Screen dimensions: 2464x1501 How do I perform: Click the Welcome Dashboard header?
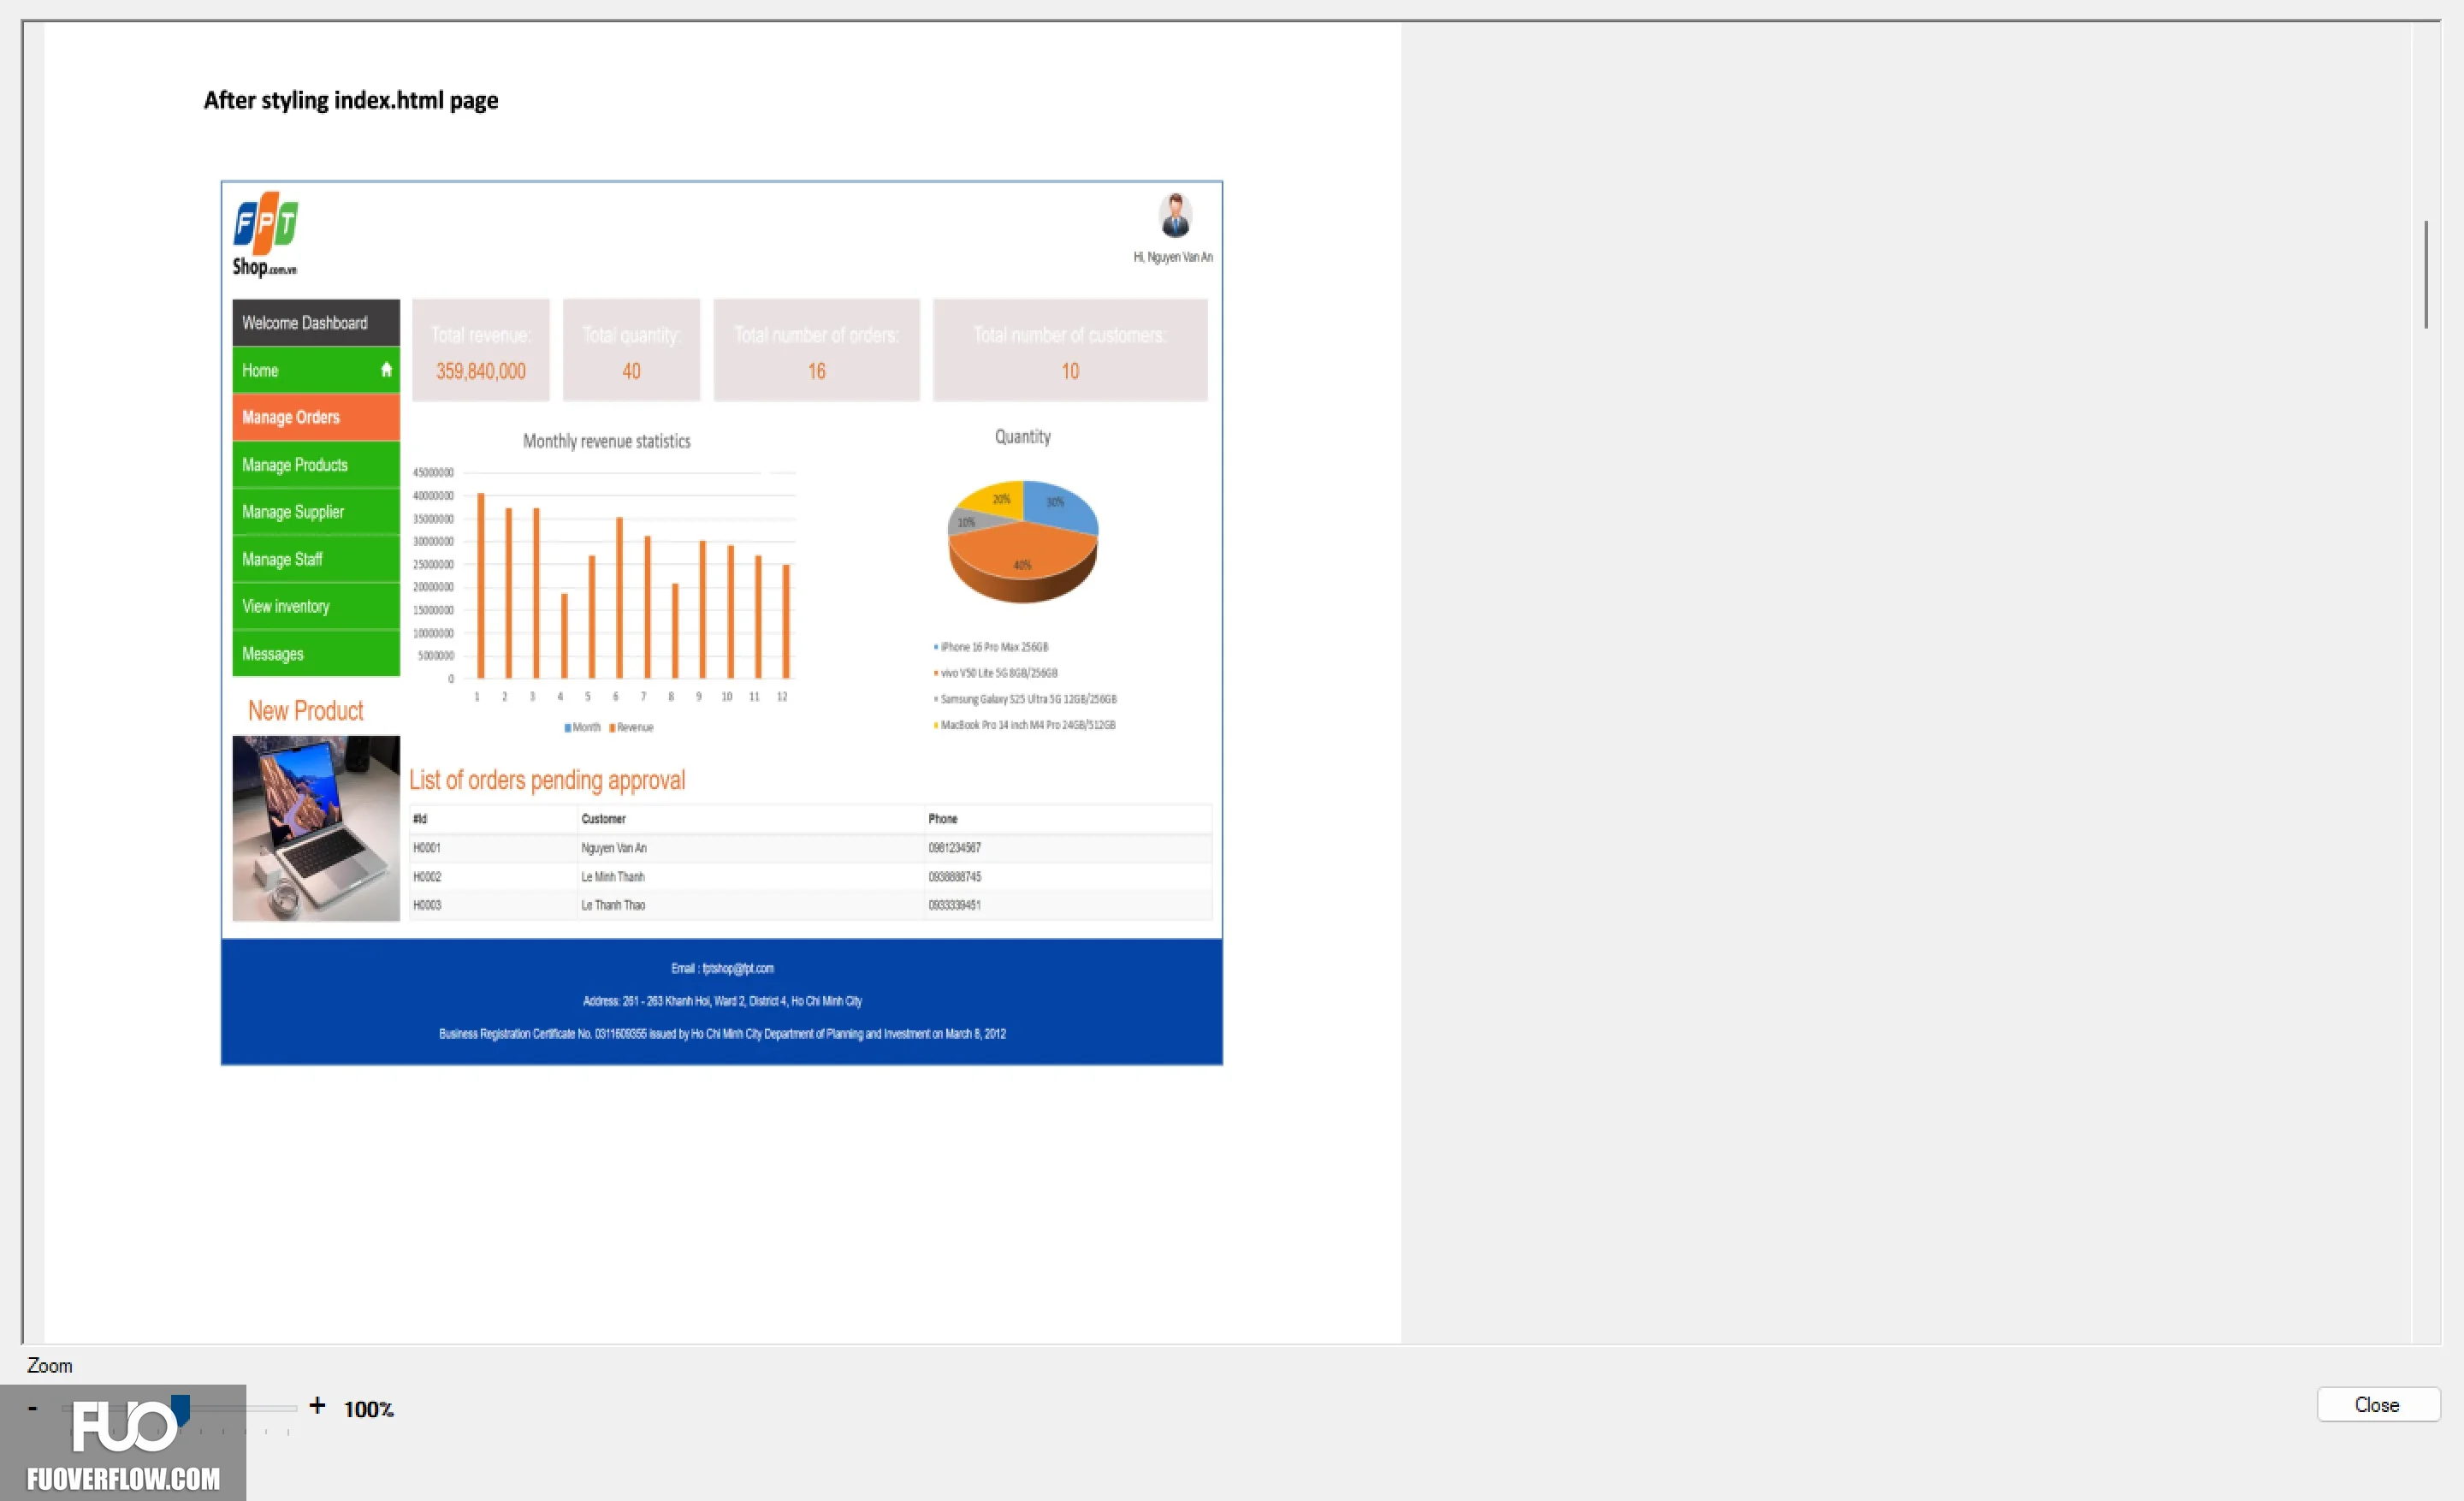click(x=316, y=323)
